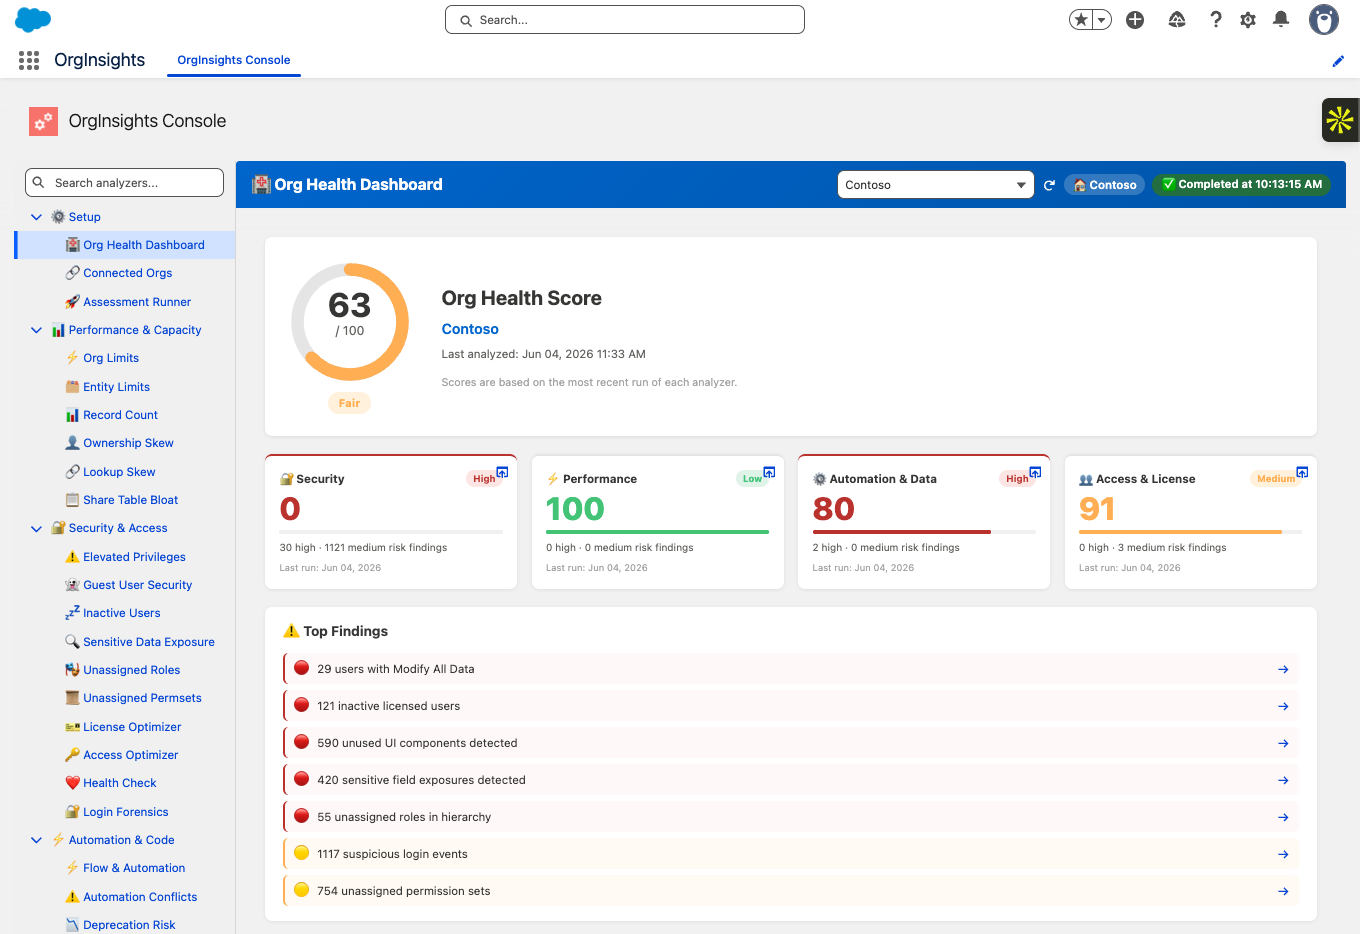Open Login Forensics analyzer
Viewport: 1360px width, 934px height.
(126, 812)
